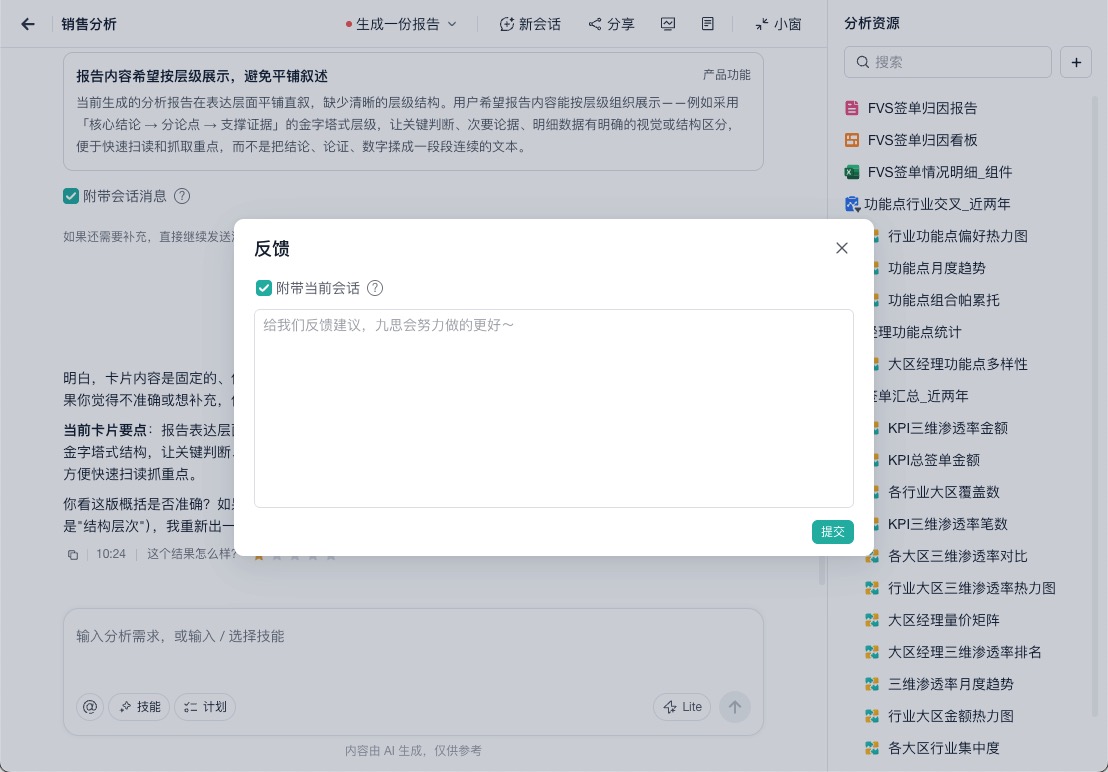Viewport: 1108px width, 772px height.
Task: Uncheck the 附带会话消息 checkbox
Action: point(71,196)
